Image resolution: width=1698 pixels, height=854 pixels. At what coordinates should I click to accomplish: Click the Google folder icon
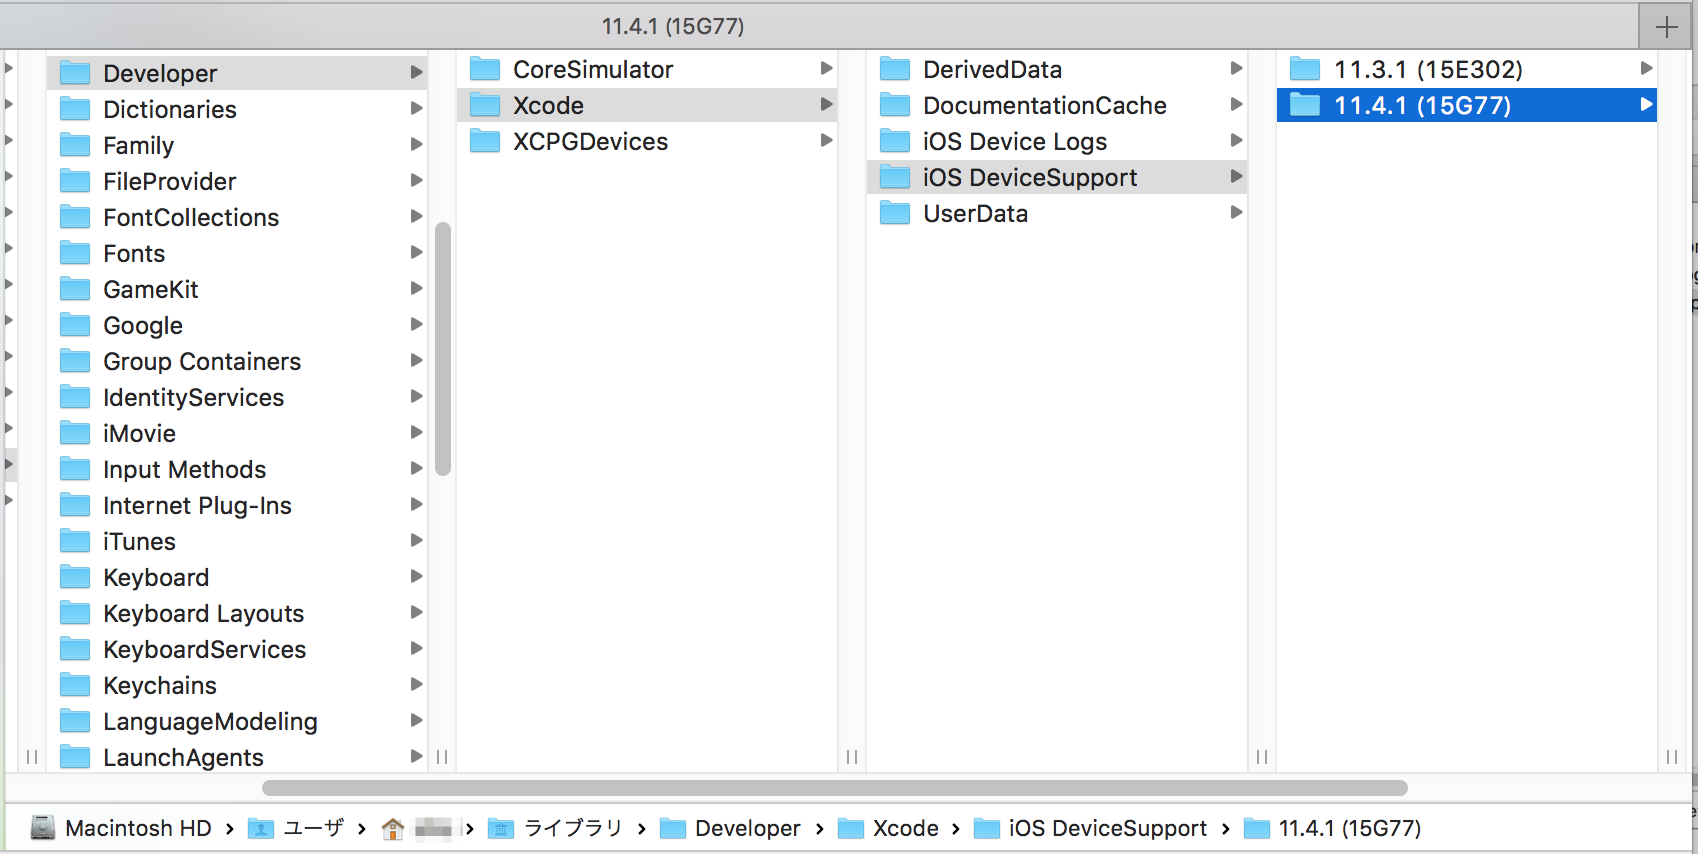pyautogui.click(x=75, y=325)
